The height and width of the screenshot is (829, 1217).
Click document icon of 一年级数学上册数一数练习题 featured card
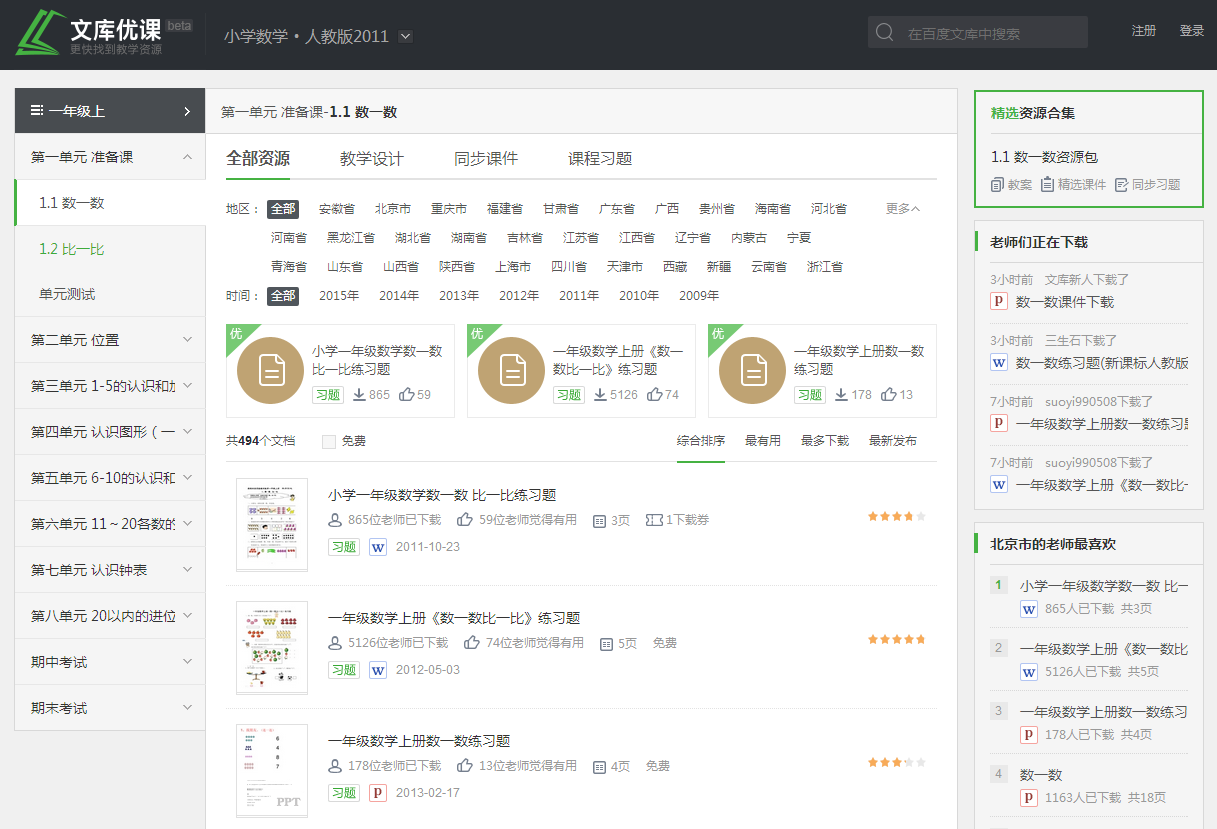pyautogui.click(x=752, y=370)
